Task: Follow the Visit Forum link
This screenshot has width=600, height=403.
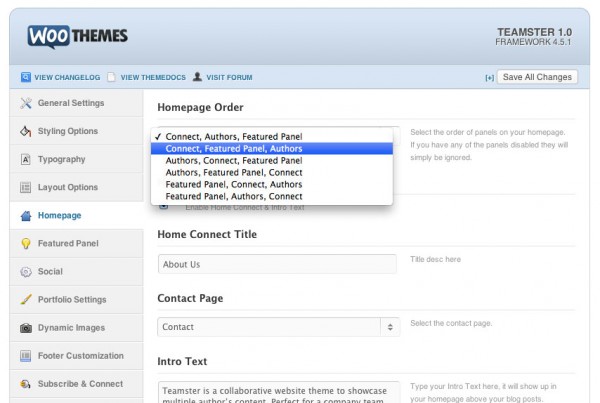Action: point(228,77)
